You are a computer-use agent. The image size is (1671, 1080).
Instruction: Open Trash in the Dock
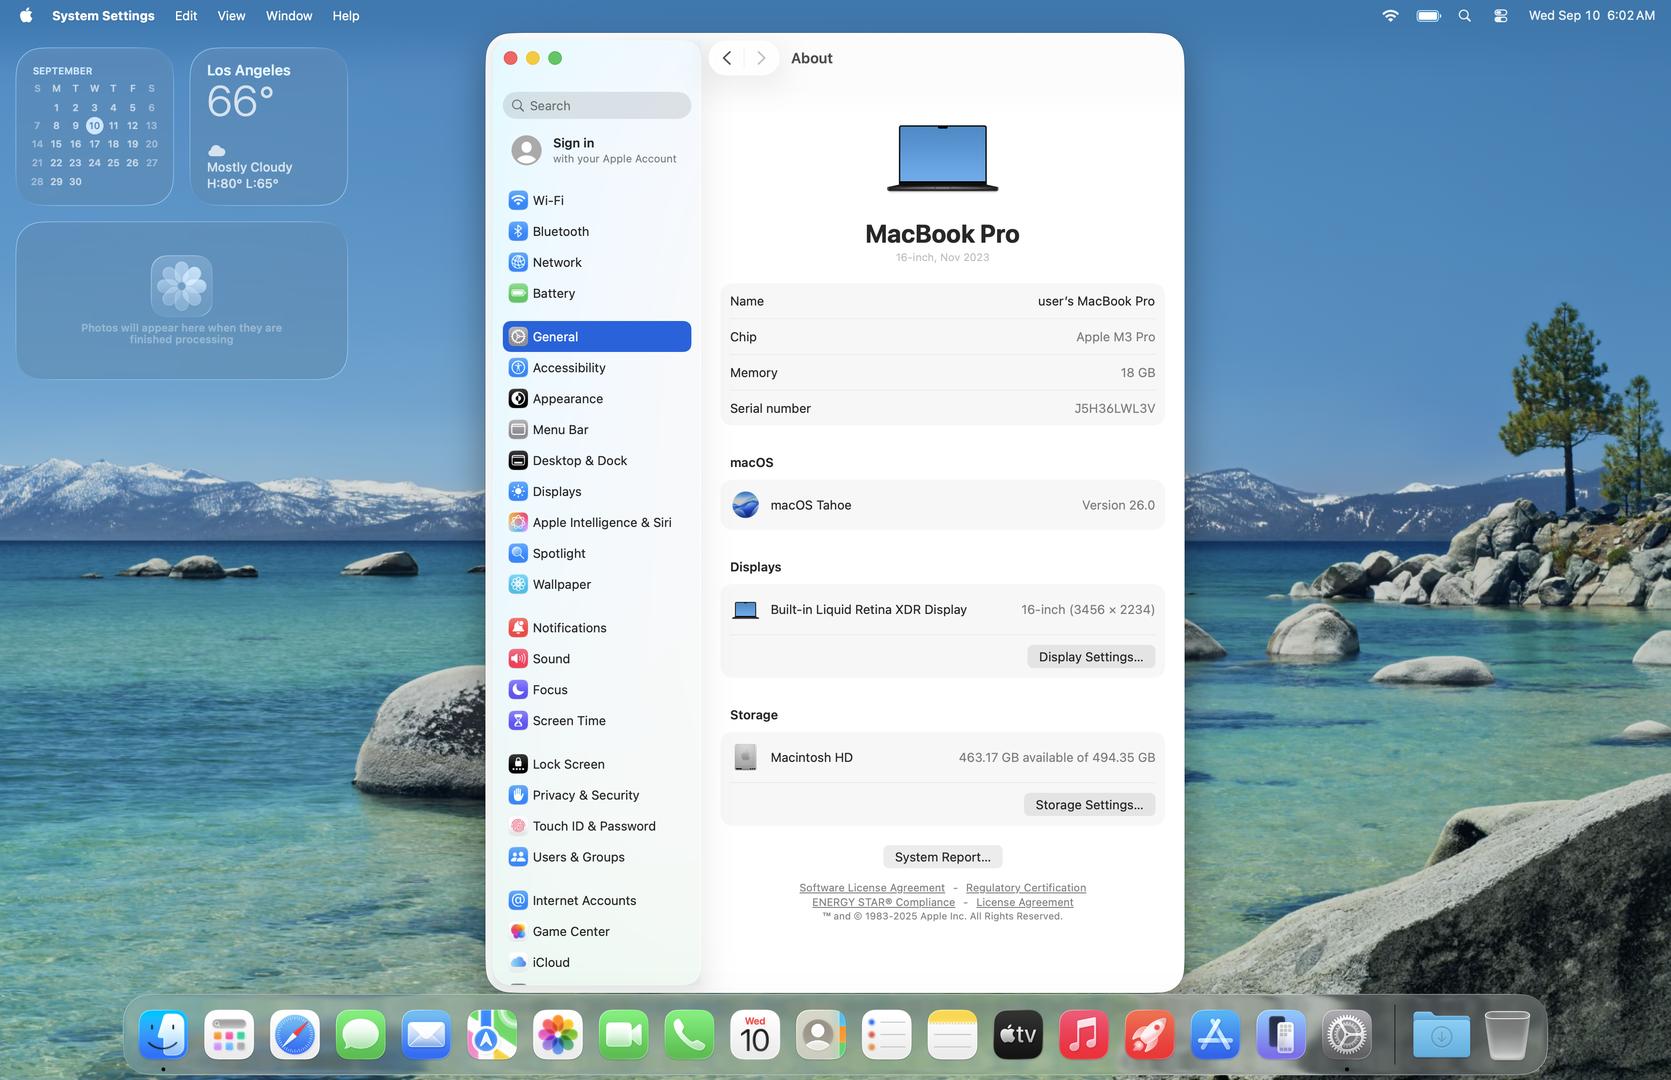1507,1034
